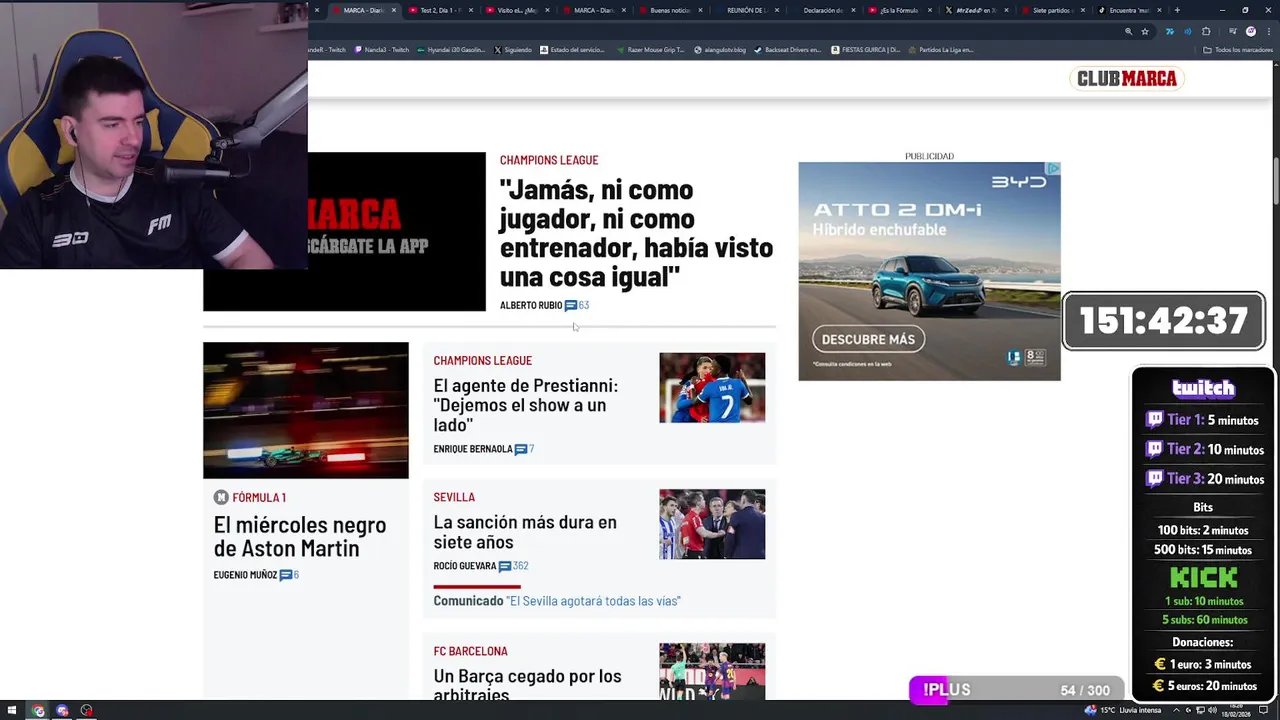Open headline 'Jamás, ni como jugador...'
The height and width of the screenshot is (720, 1280).
[636, 233]
